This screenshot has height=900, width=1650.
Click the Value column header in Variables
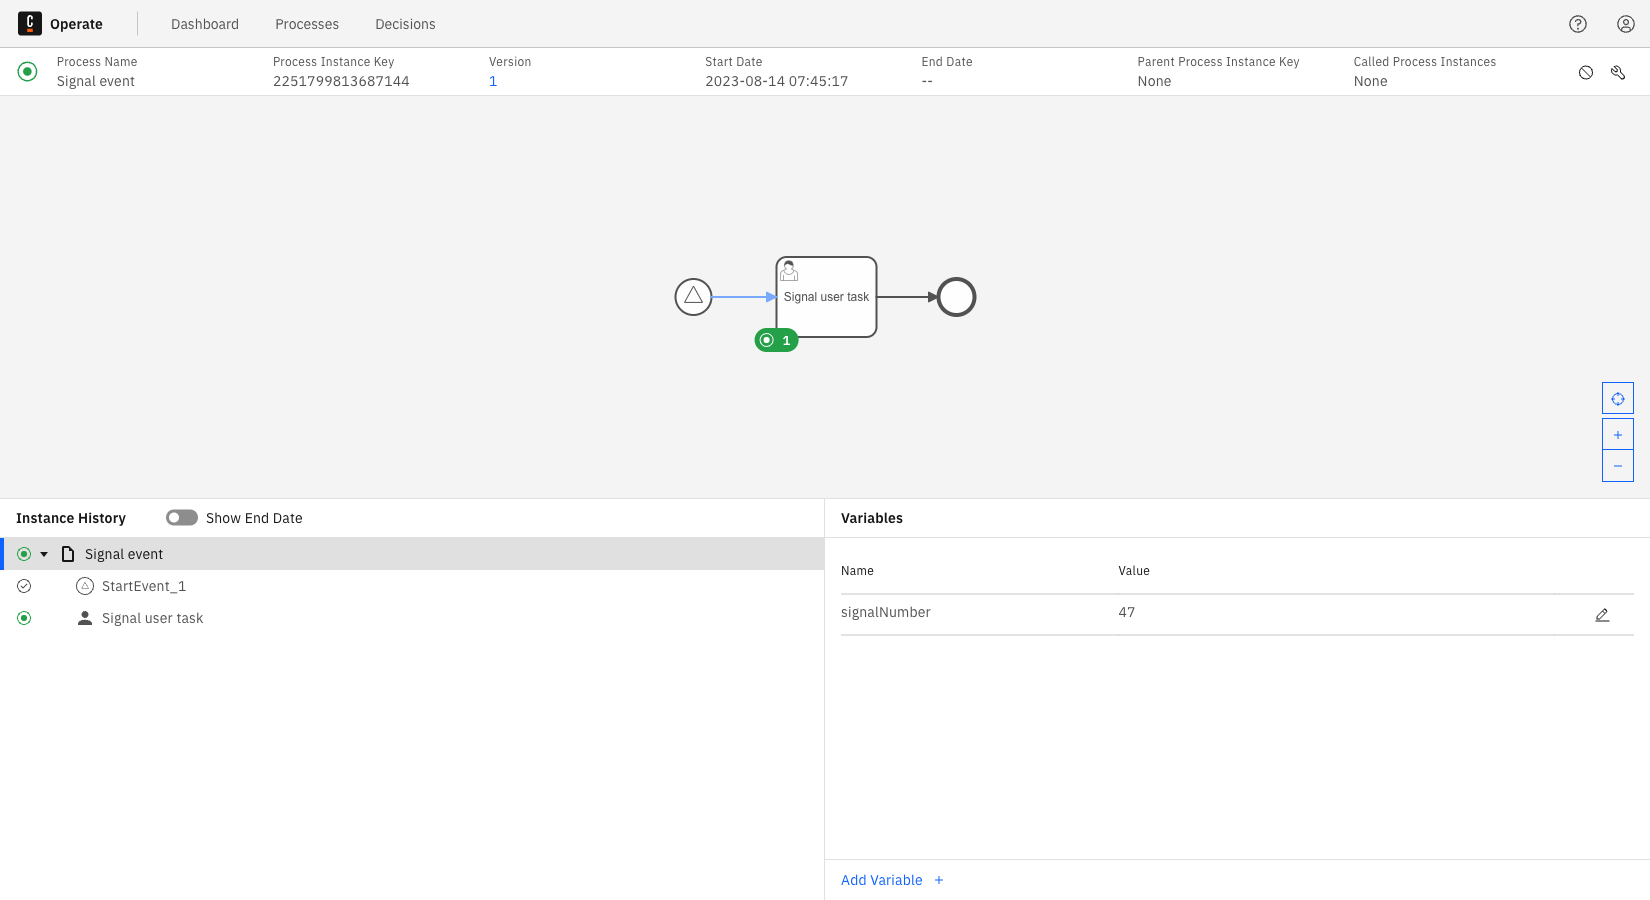tap(1134, 571)
